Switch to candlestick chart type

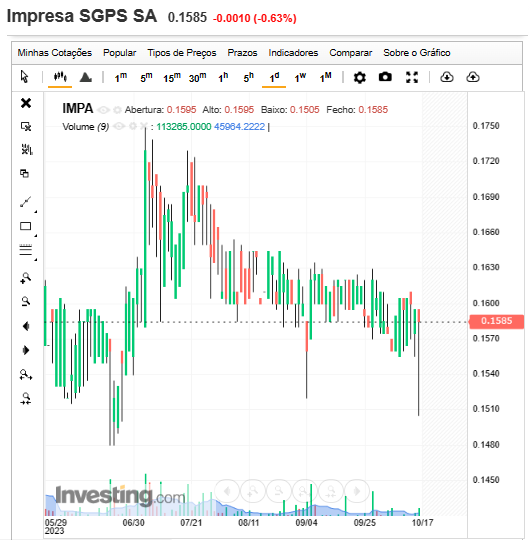60,76
